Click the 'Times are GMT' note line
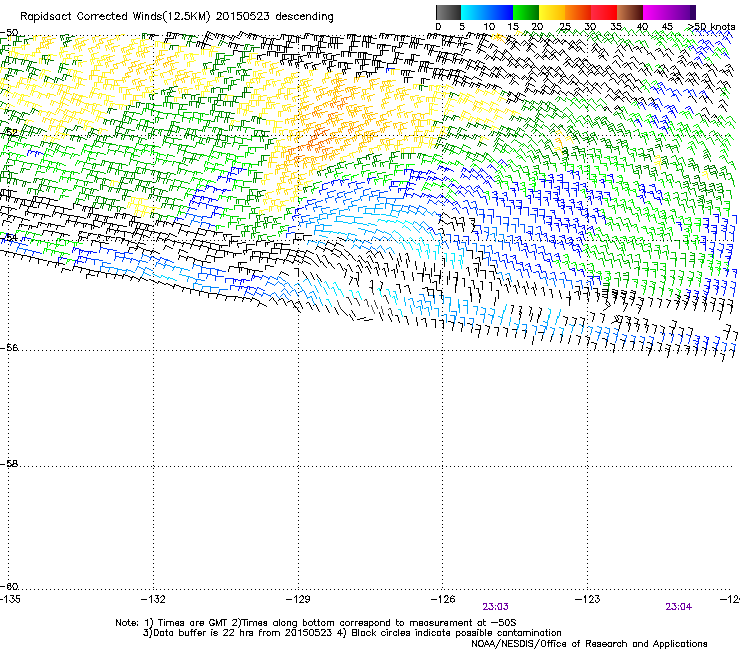Image resolution: width=740 pixels, height=650 pixels. click(316, 623)
